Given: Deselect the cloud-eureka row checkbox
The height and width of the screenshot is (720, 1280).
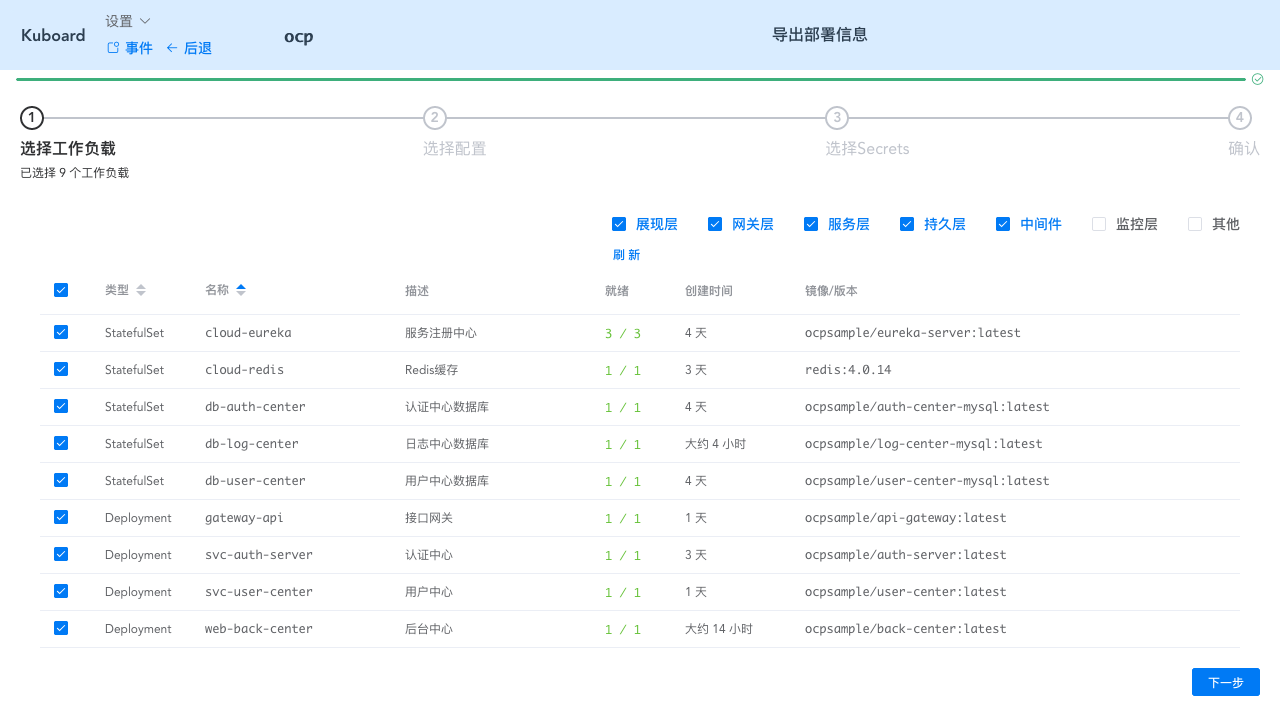Looking at the screenshot, I should 61,332.
